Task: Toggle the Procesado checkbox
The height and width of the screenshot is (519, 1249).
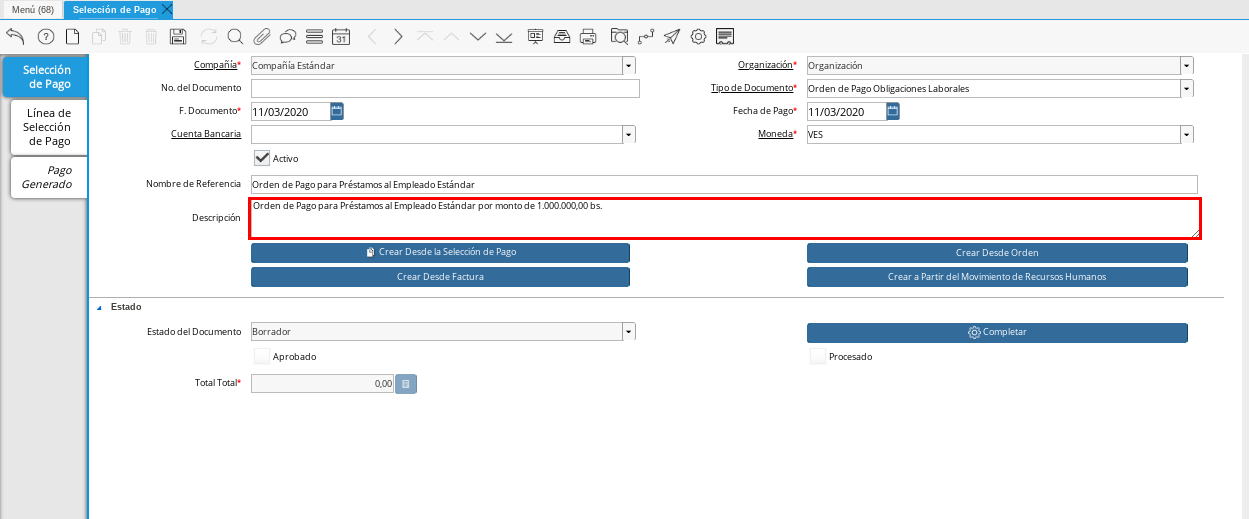Action: click(x=818, y=356)
